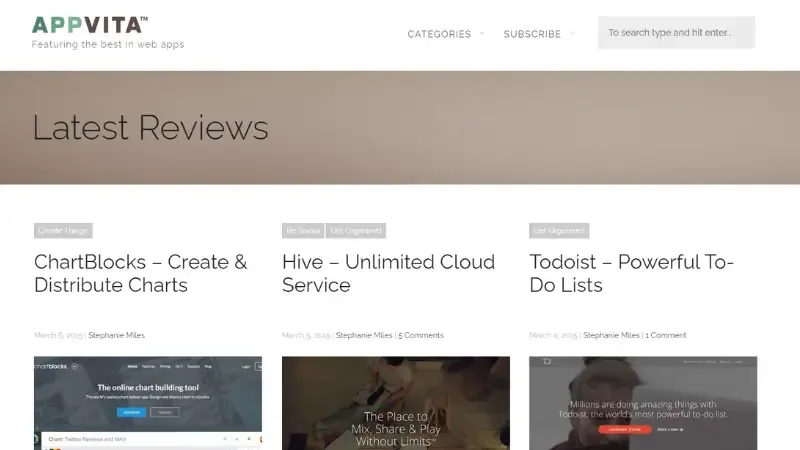Expand the Categories dropdown arrow
Viewport: 800px width, 450px height.
pyautogui.click(x=482, y=33)
